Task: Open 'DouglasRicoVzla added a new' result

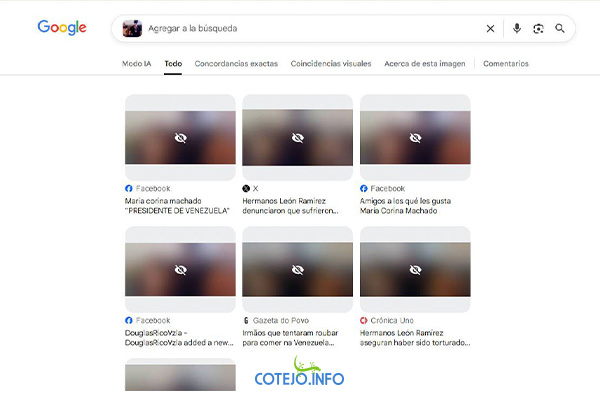Action: tap(179, 338)
